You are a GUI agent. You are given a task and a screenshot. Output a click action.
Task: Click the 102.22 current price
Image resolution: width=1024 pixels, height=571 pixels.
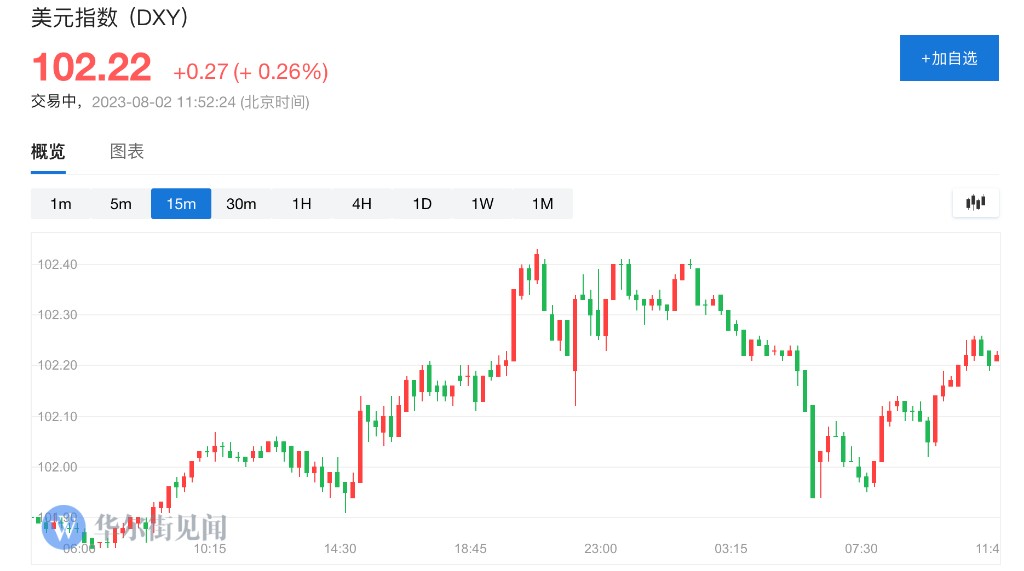click(92, 68)
